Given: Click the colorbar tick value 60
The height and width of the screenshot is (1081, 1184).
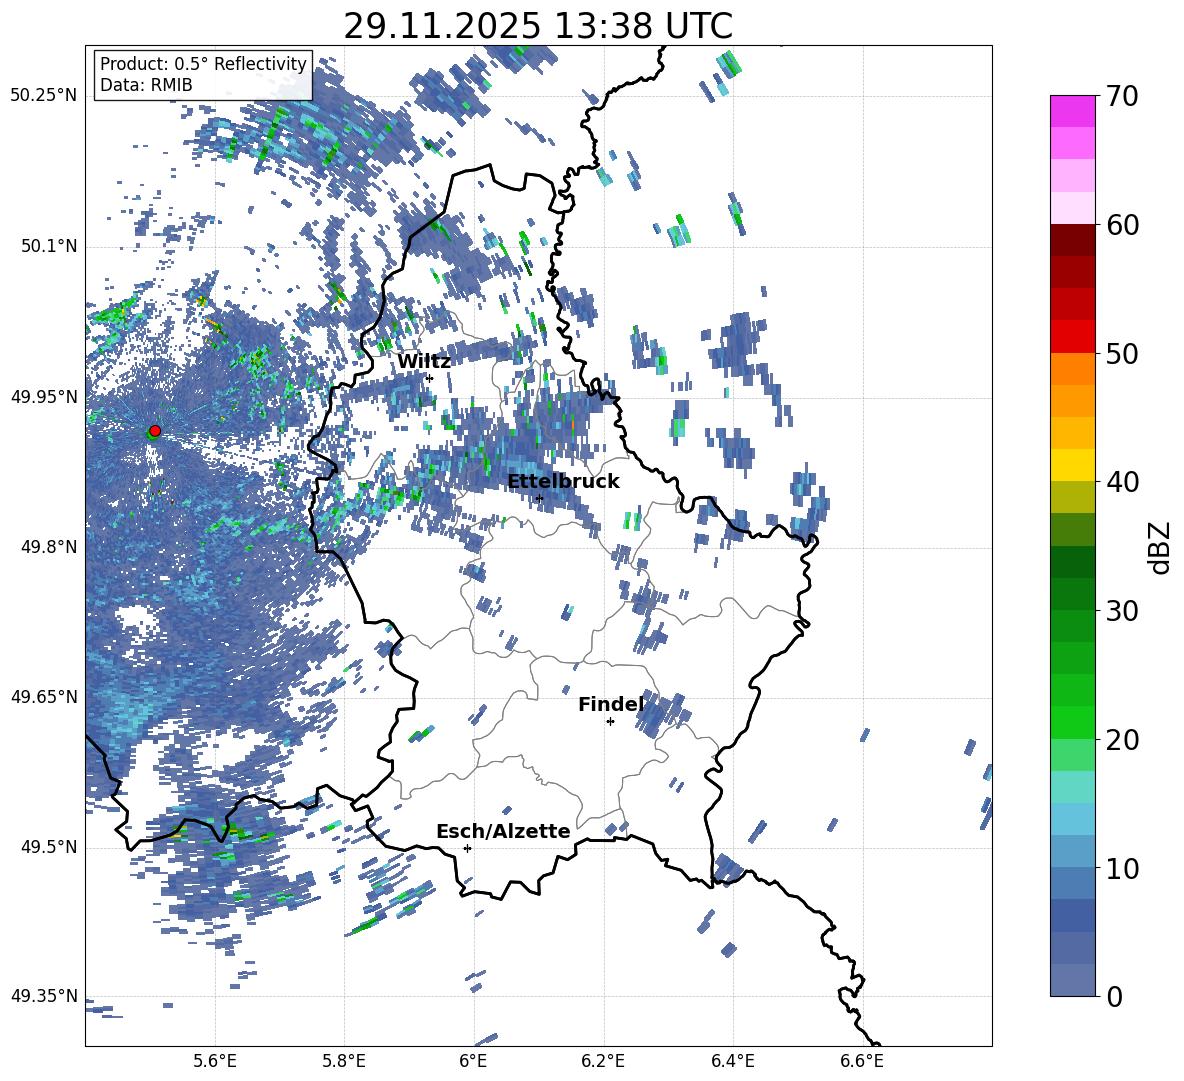Looking at the screenshot, I should [x=1123, y=225].
